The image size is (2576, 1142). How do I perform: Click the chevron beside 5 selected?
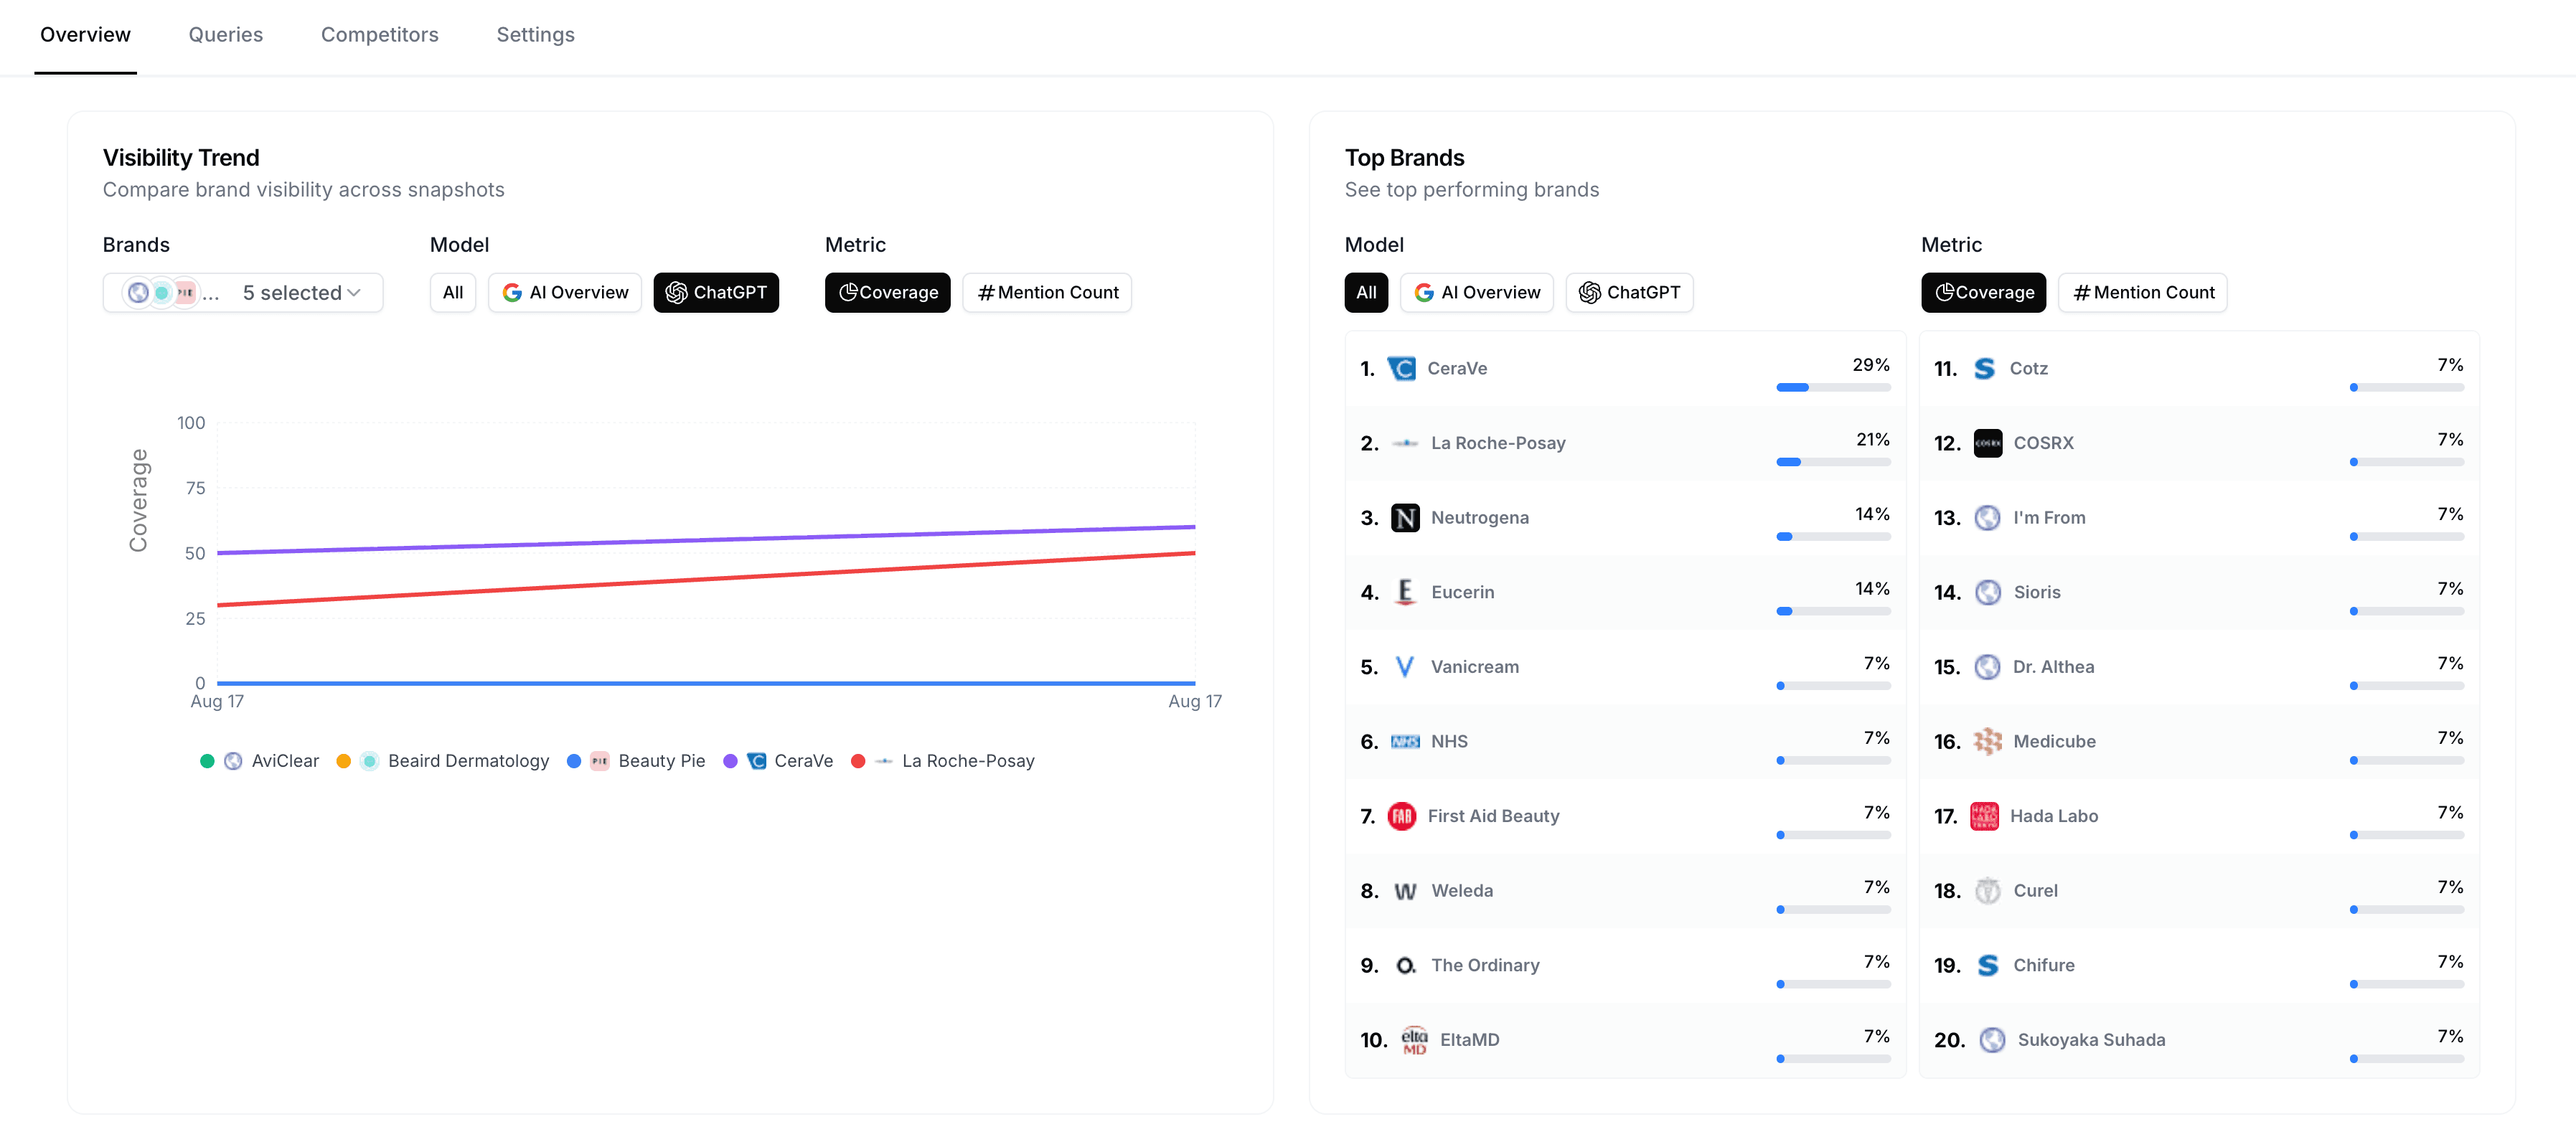354,293
